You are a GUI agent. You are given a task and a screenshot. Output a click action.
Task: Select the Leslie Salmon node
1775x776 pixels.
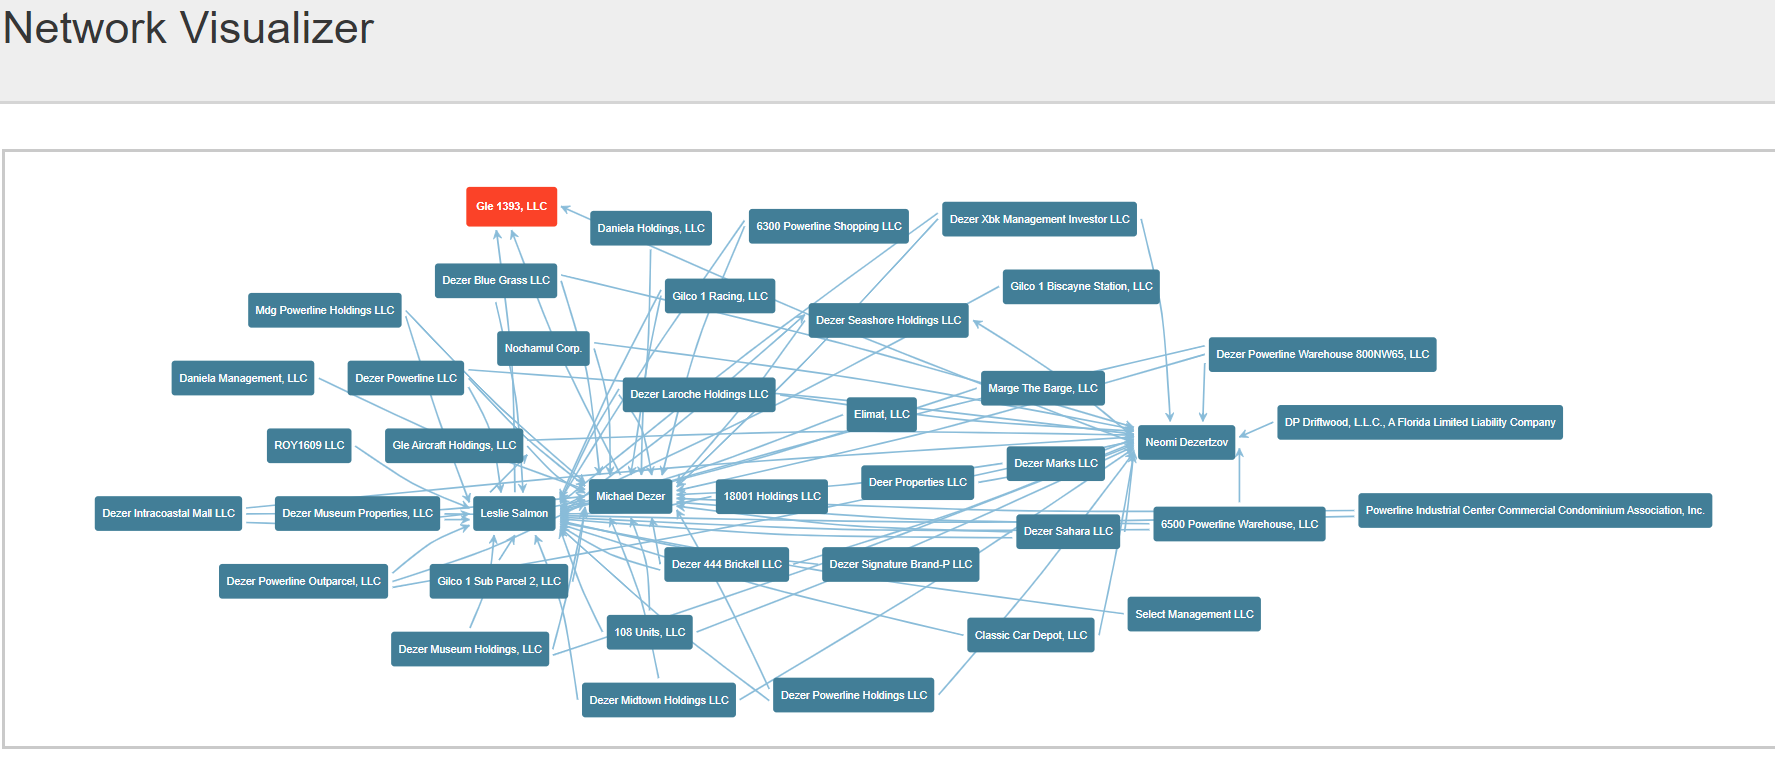click(x=514, y=513)
